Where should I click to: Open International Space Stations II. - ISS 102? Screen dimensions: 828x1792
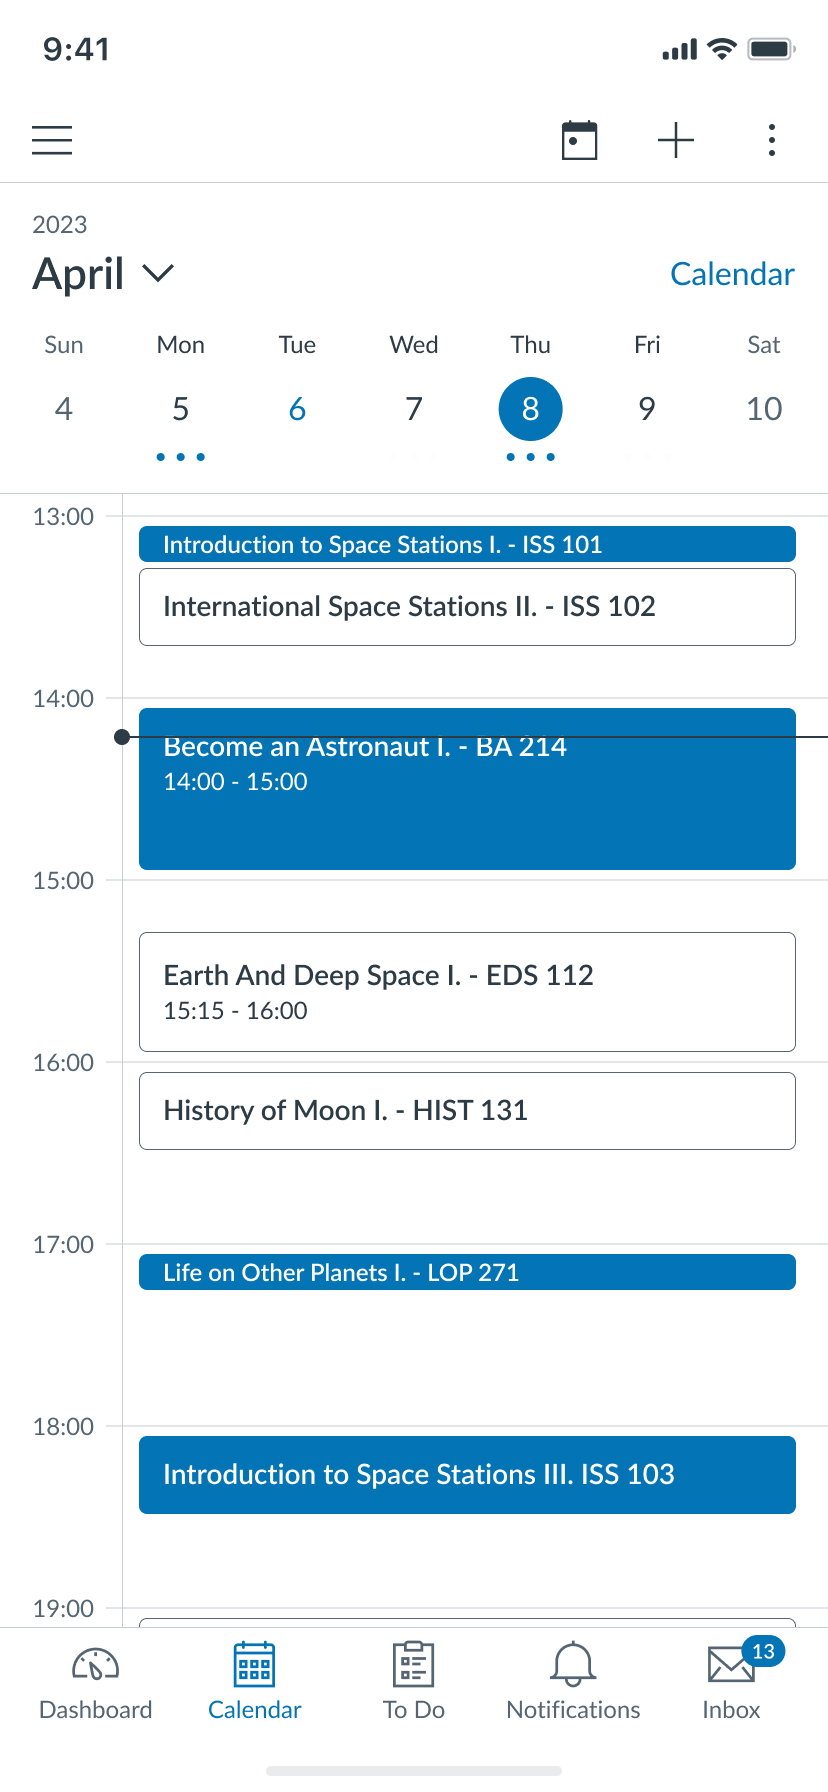[467, 607]
